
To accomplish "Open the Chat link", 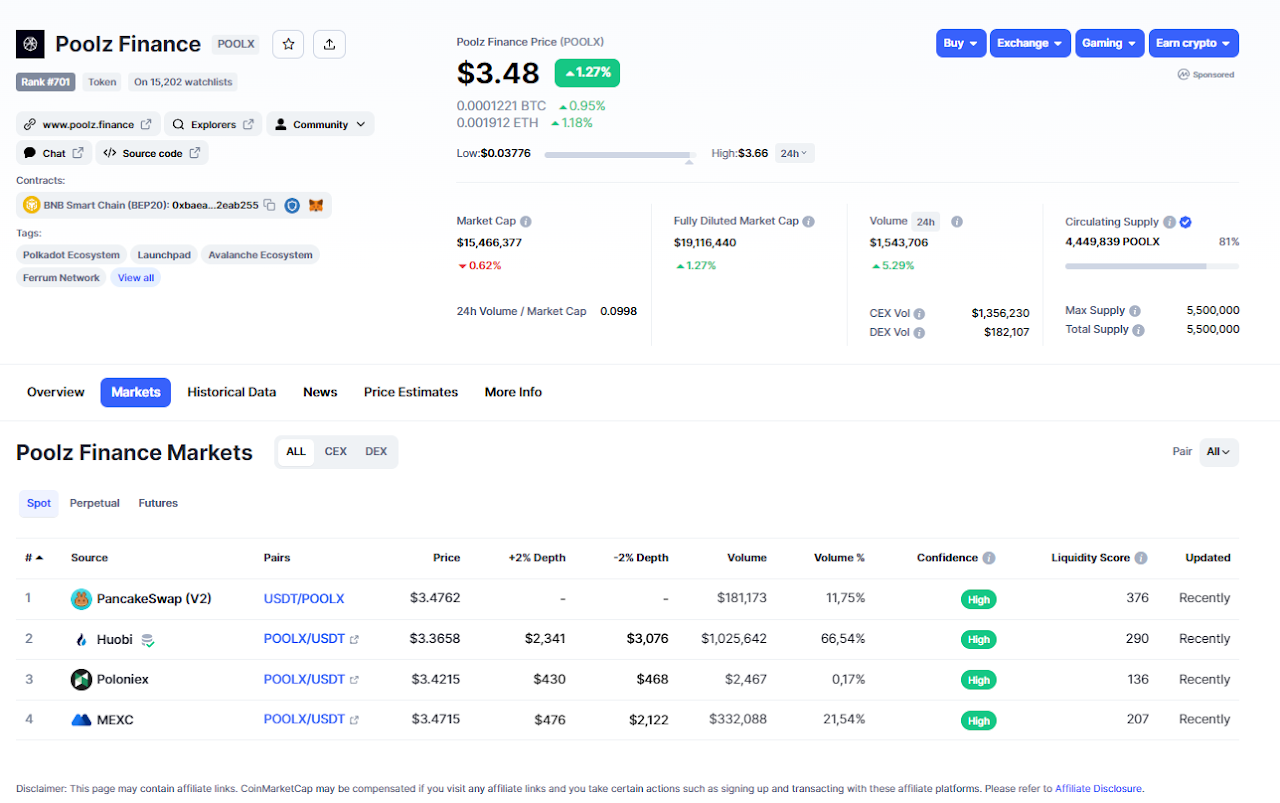I will coord(54,153).
